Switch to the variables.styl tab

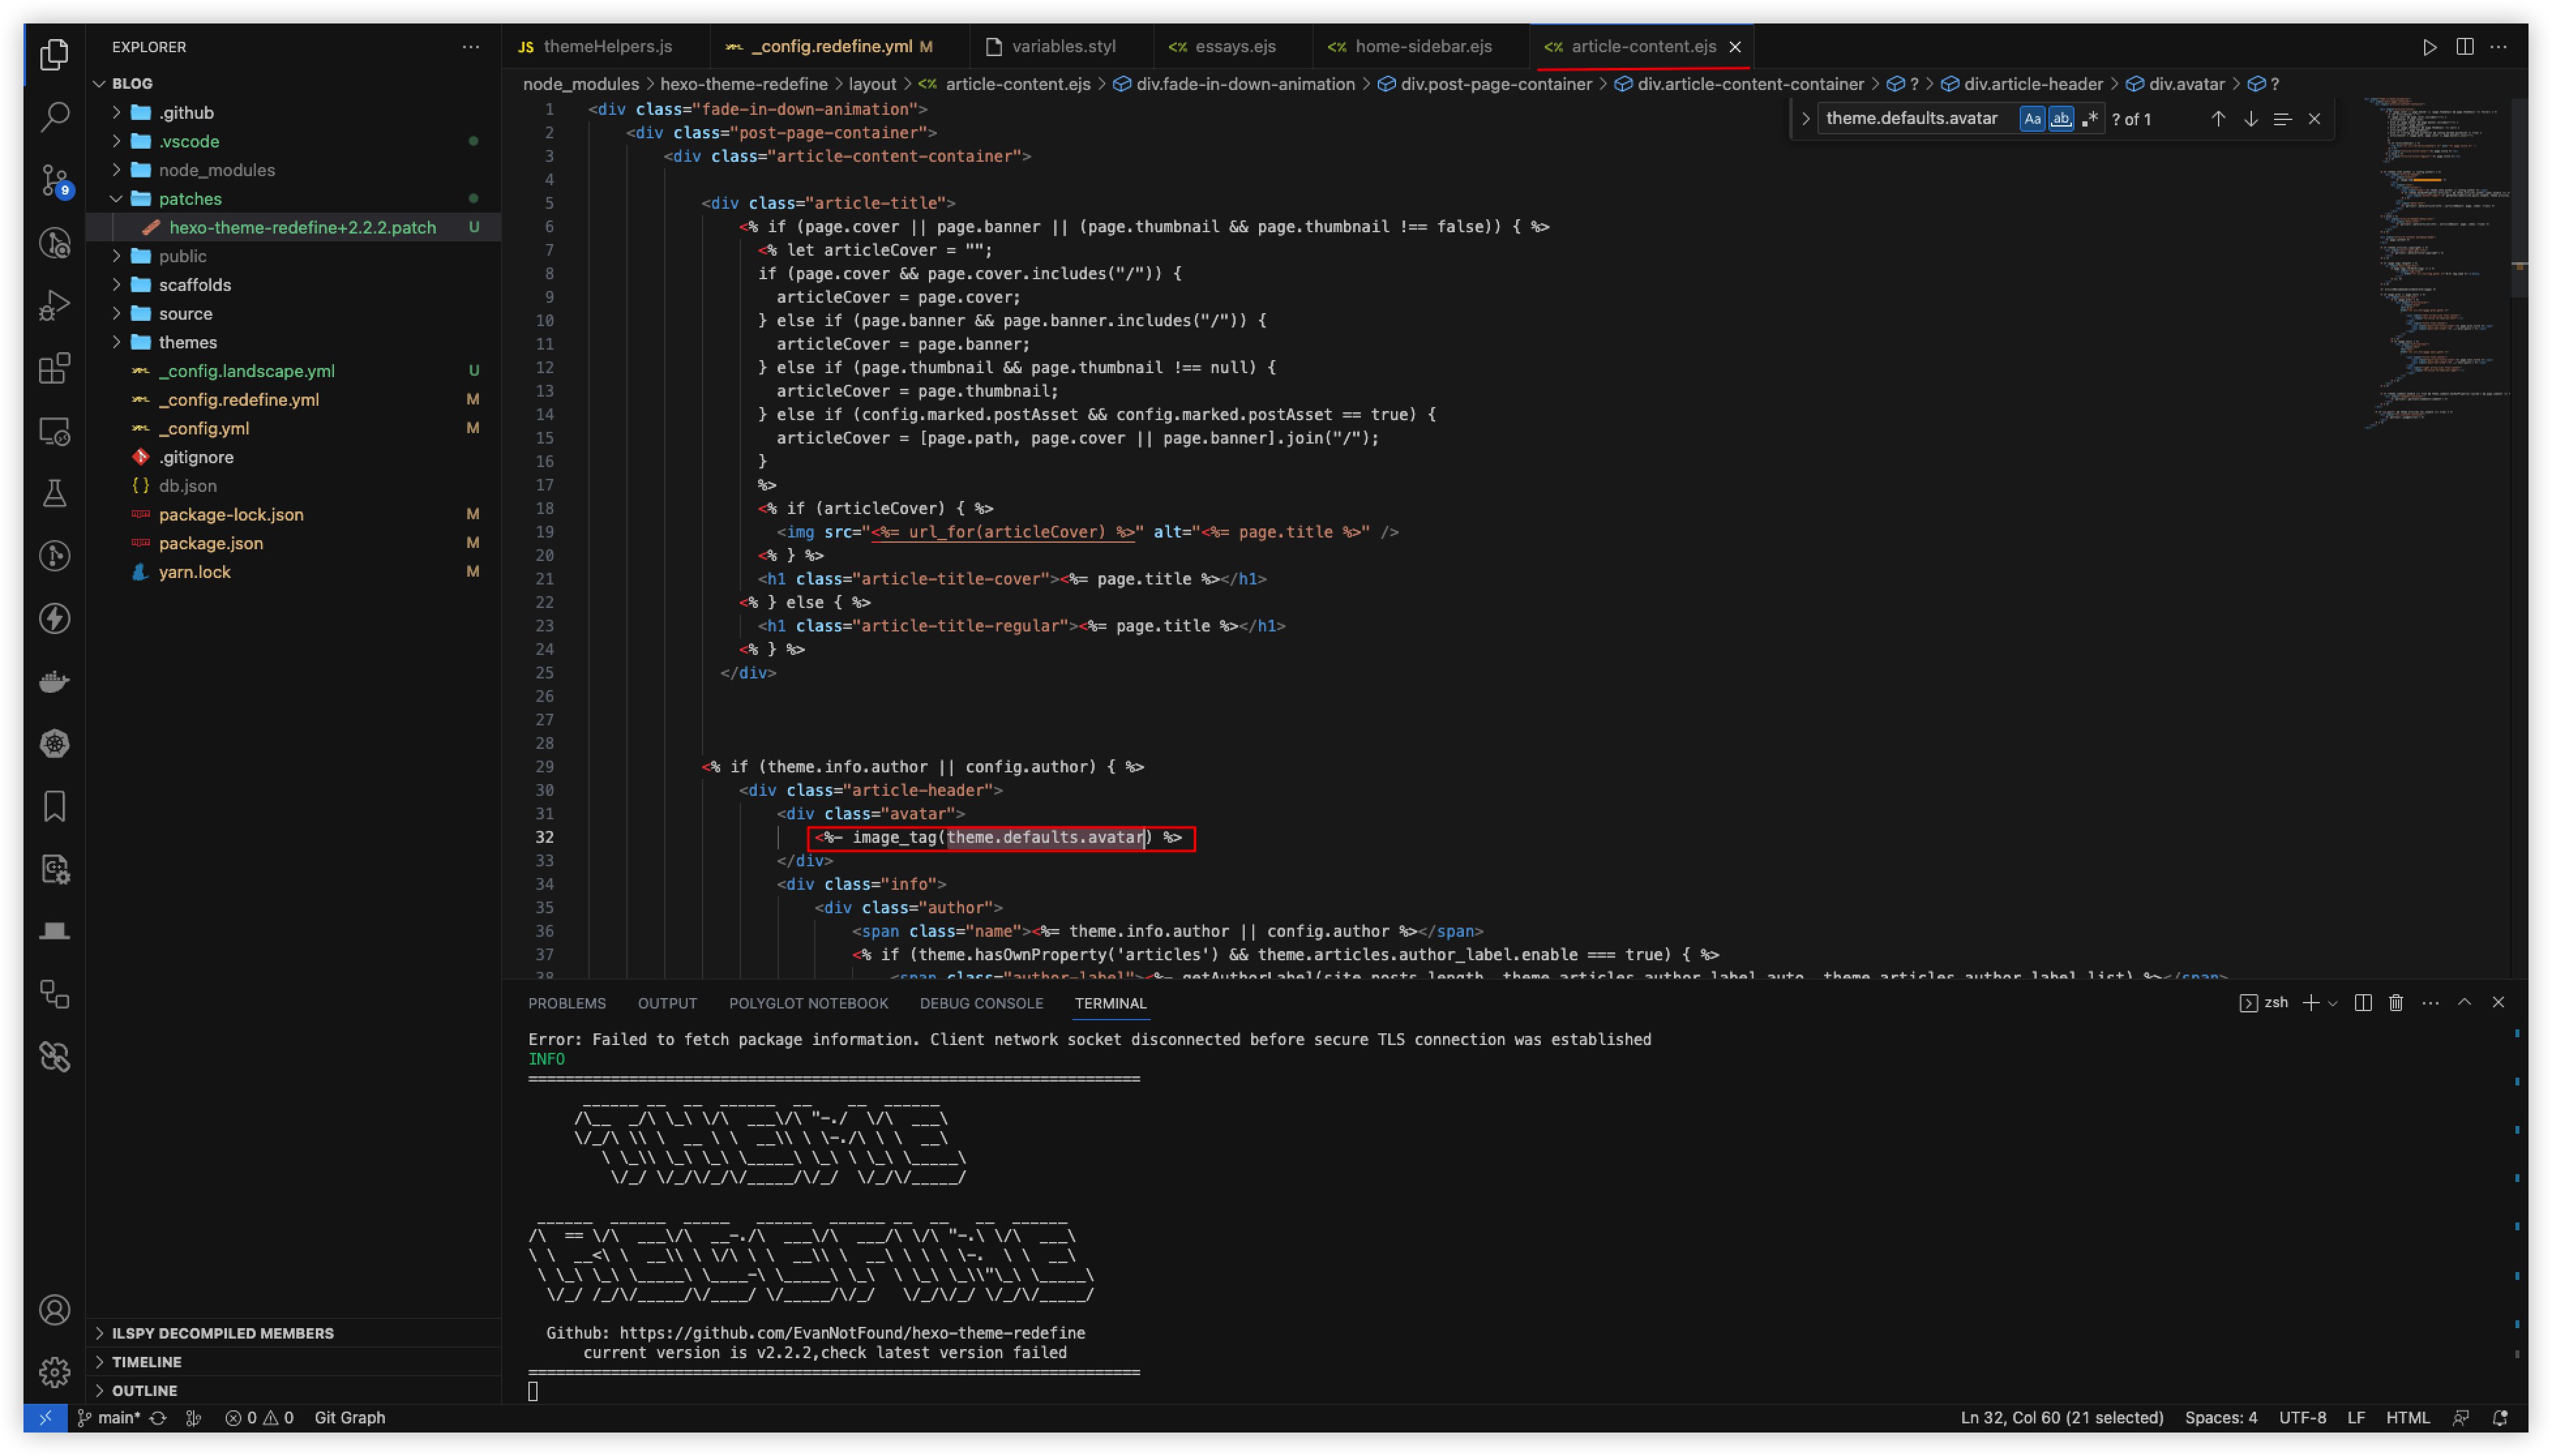(x=1064, y=46)
